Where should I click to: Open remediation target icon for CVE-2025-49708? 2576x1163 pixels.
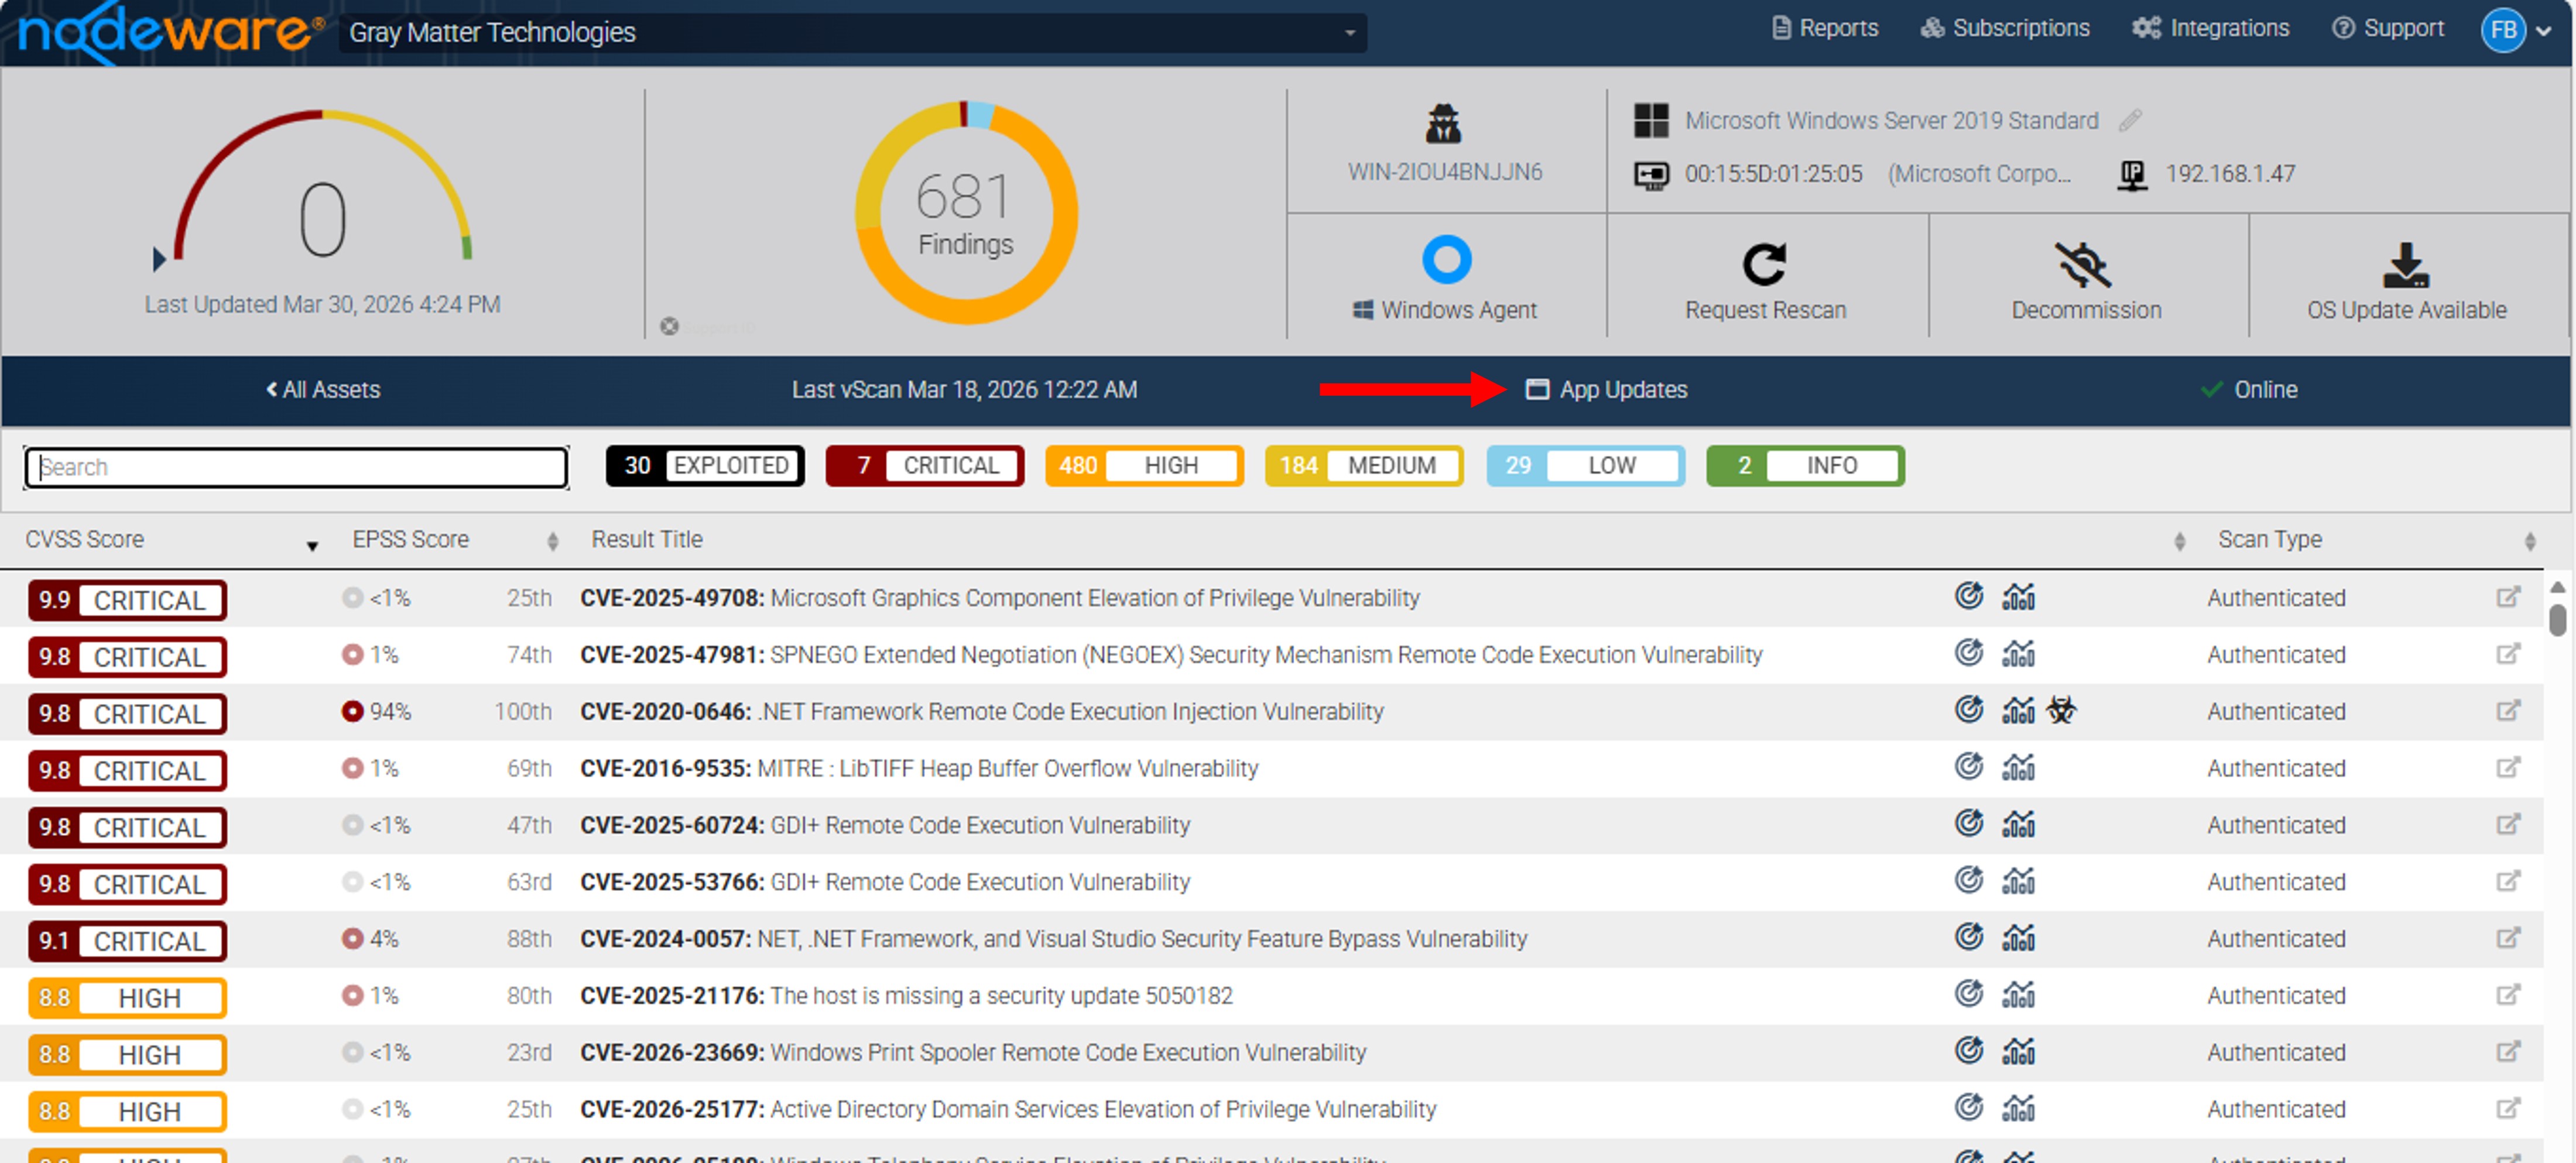[1968, 597]
